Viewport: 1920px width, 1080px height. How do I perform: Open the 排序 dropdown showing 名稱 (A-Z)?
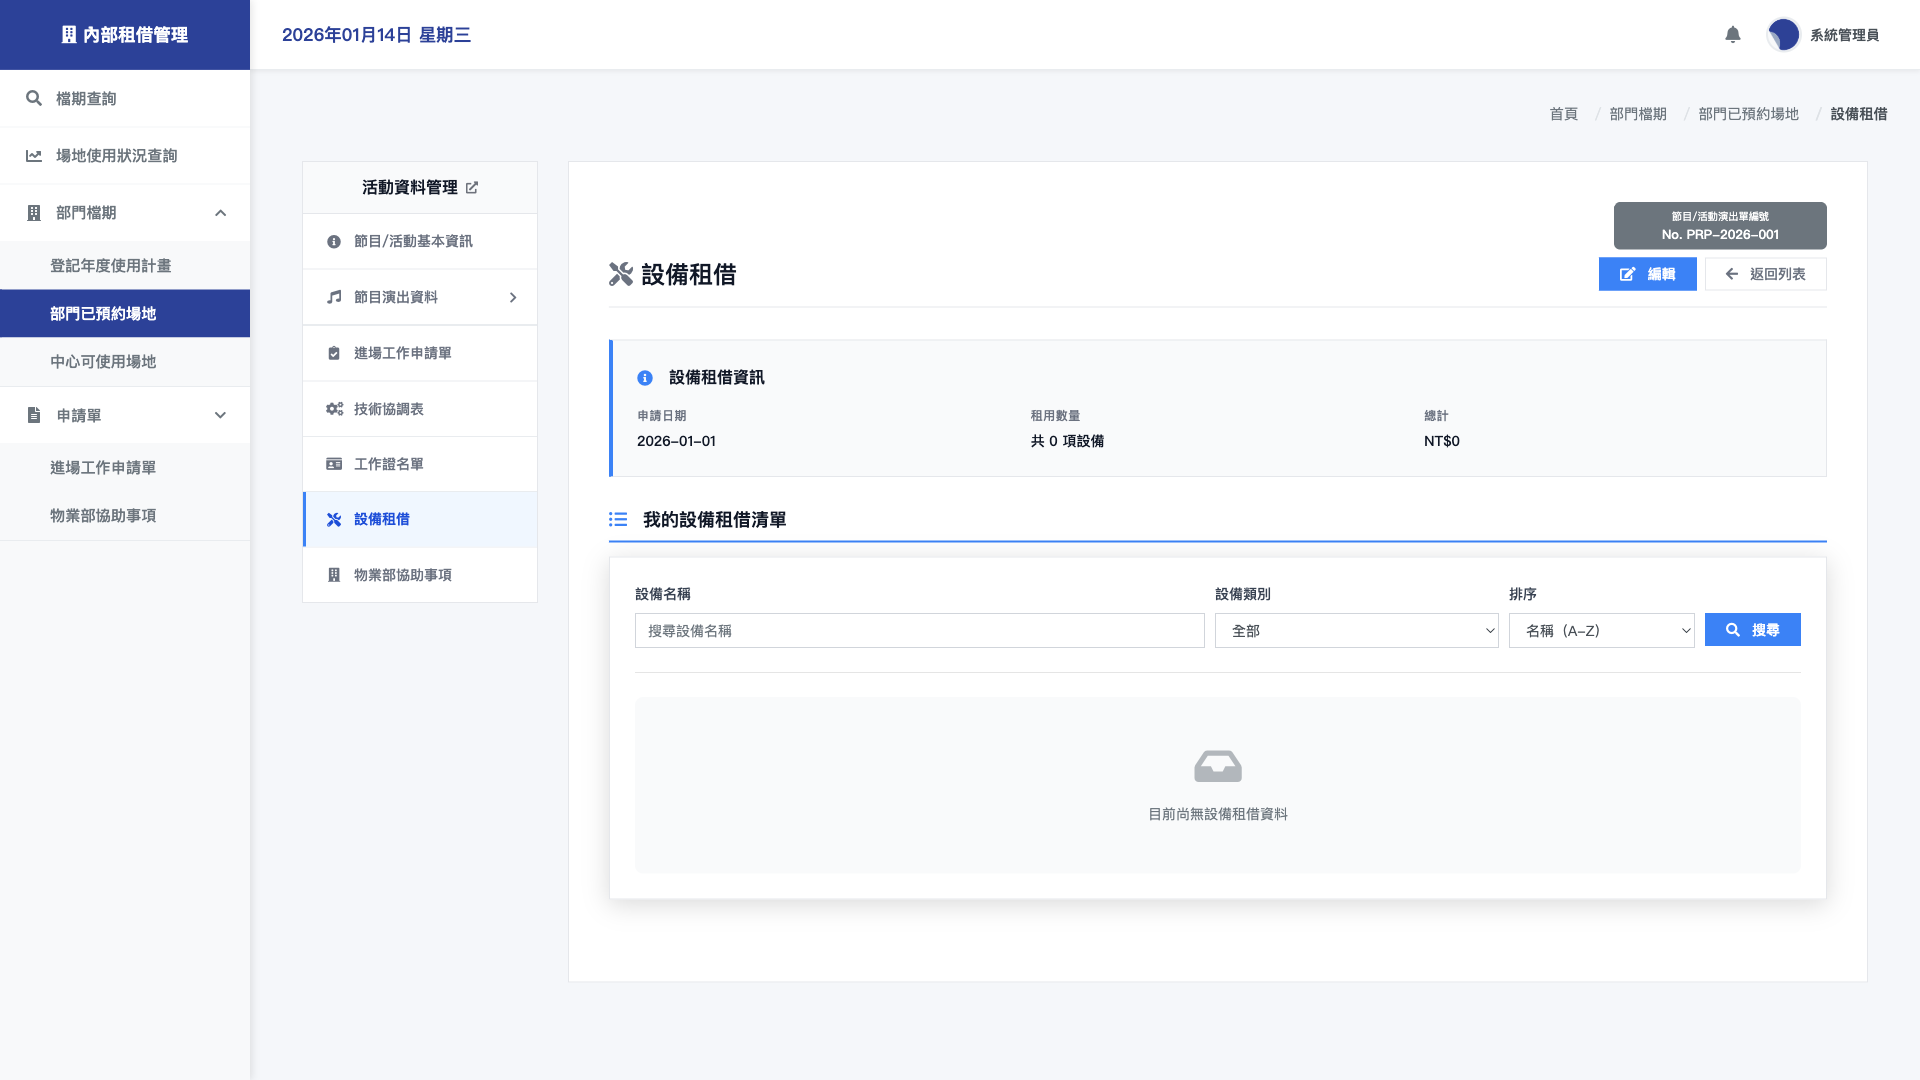pos(1601,631)
